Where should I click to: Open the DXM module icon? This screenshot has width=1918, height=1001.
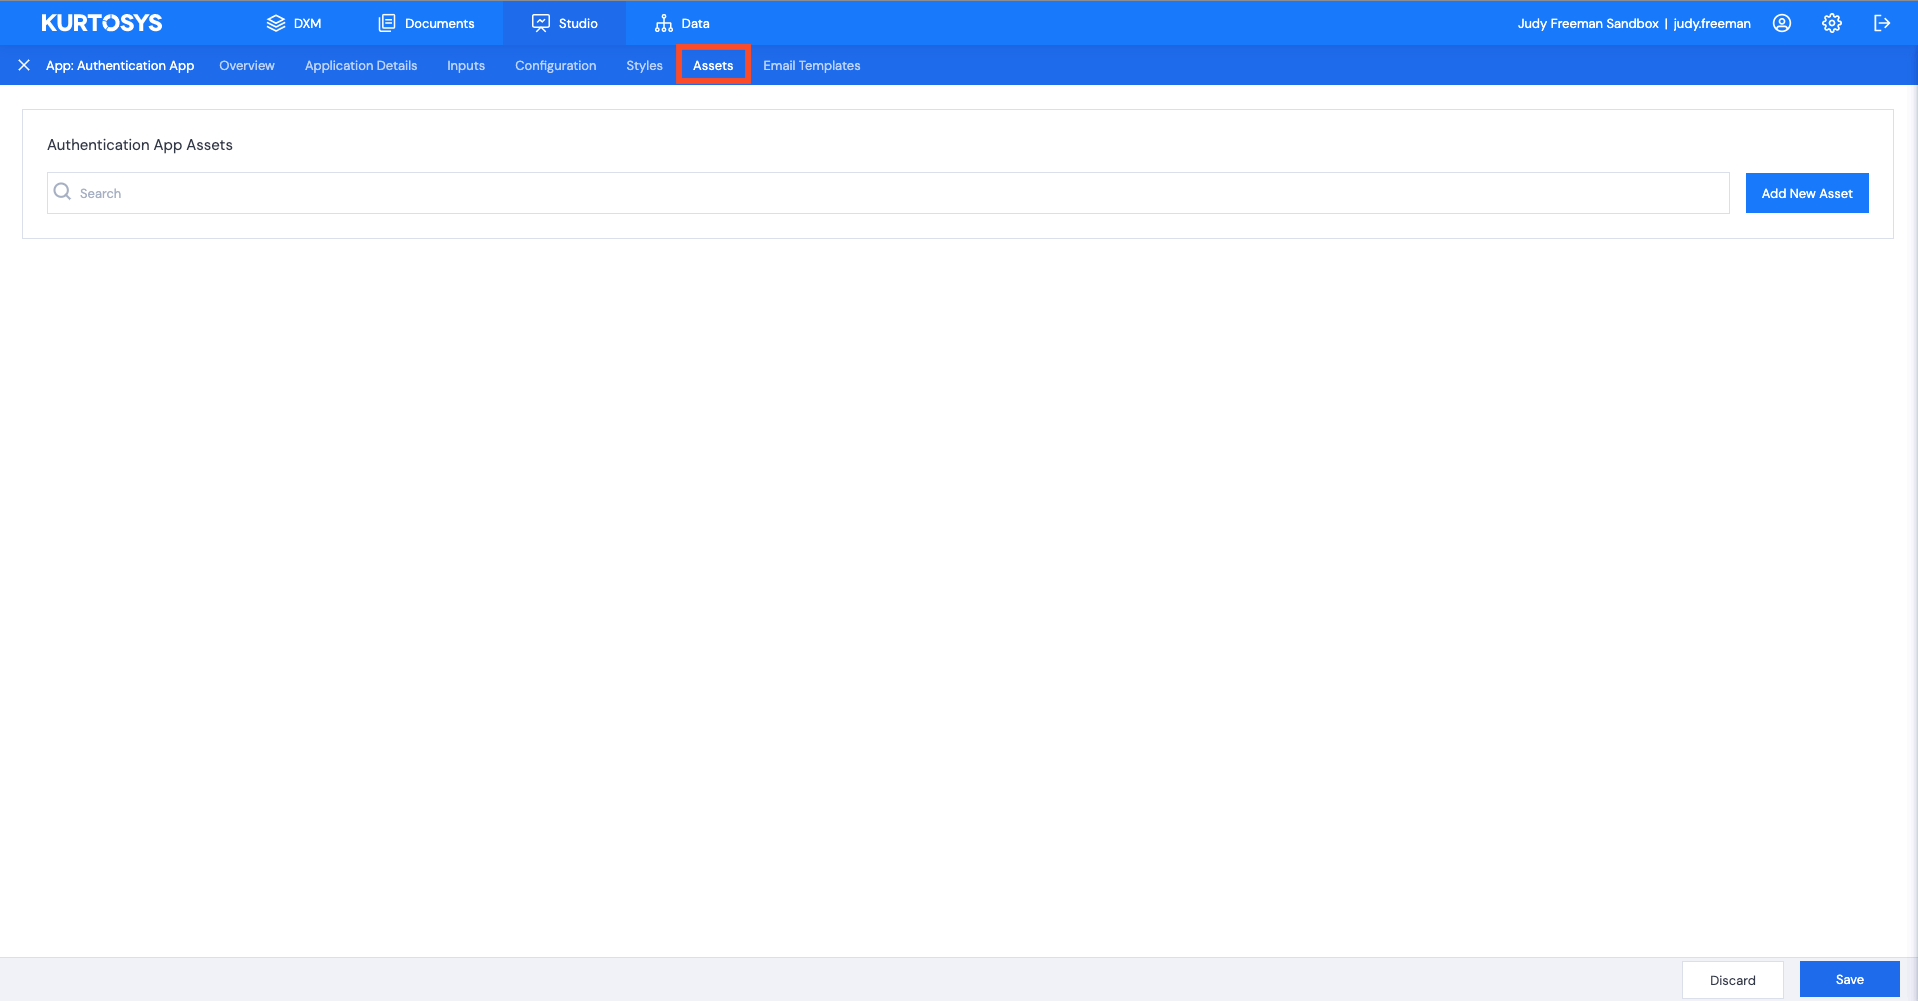(277, 22)
